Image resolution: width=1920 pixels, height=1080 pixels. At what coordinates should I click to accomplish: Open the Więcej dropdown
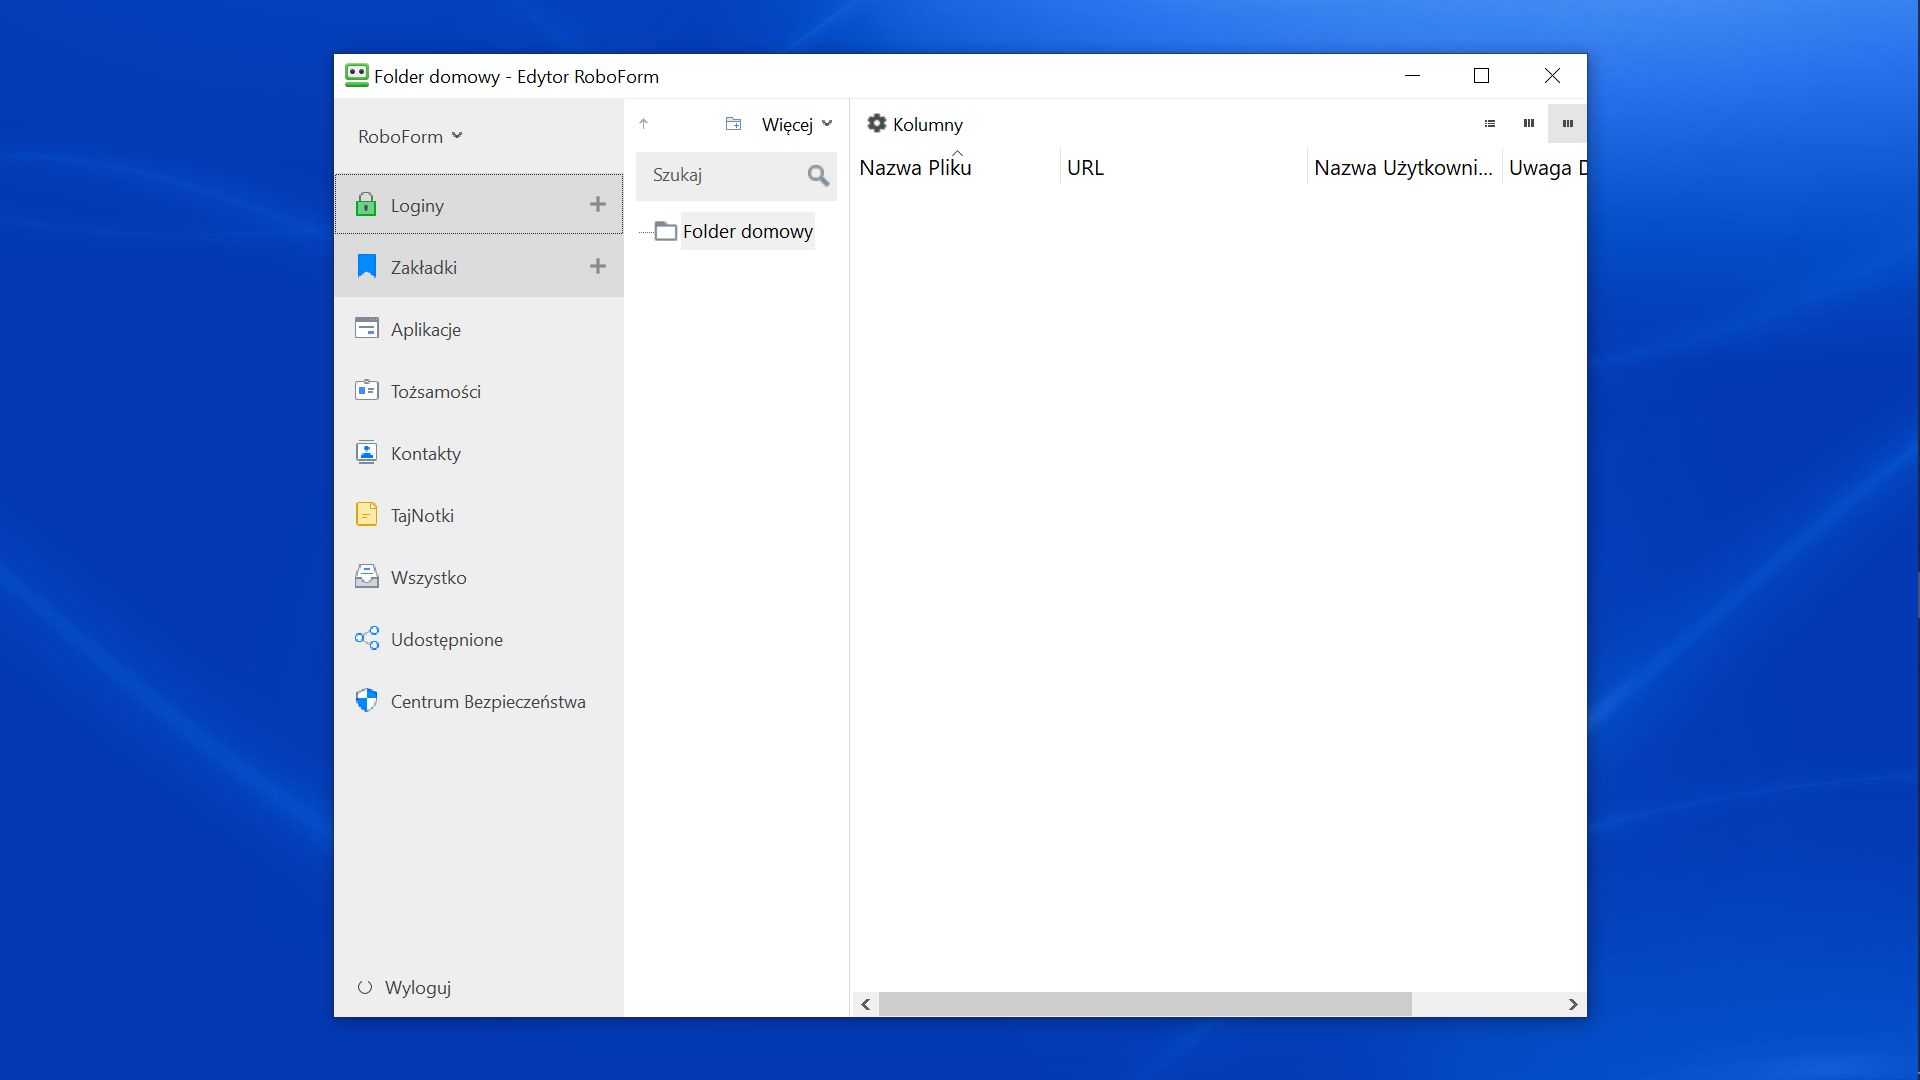click(796, 124)
